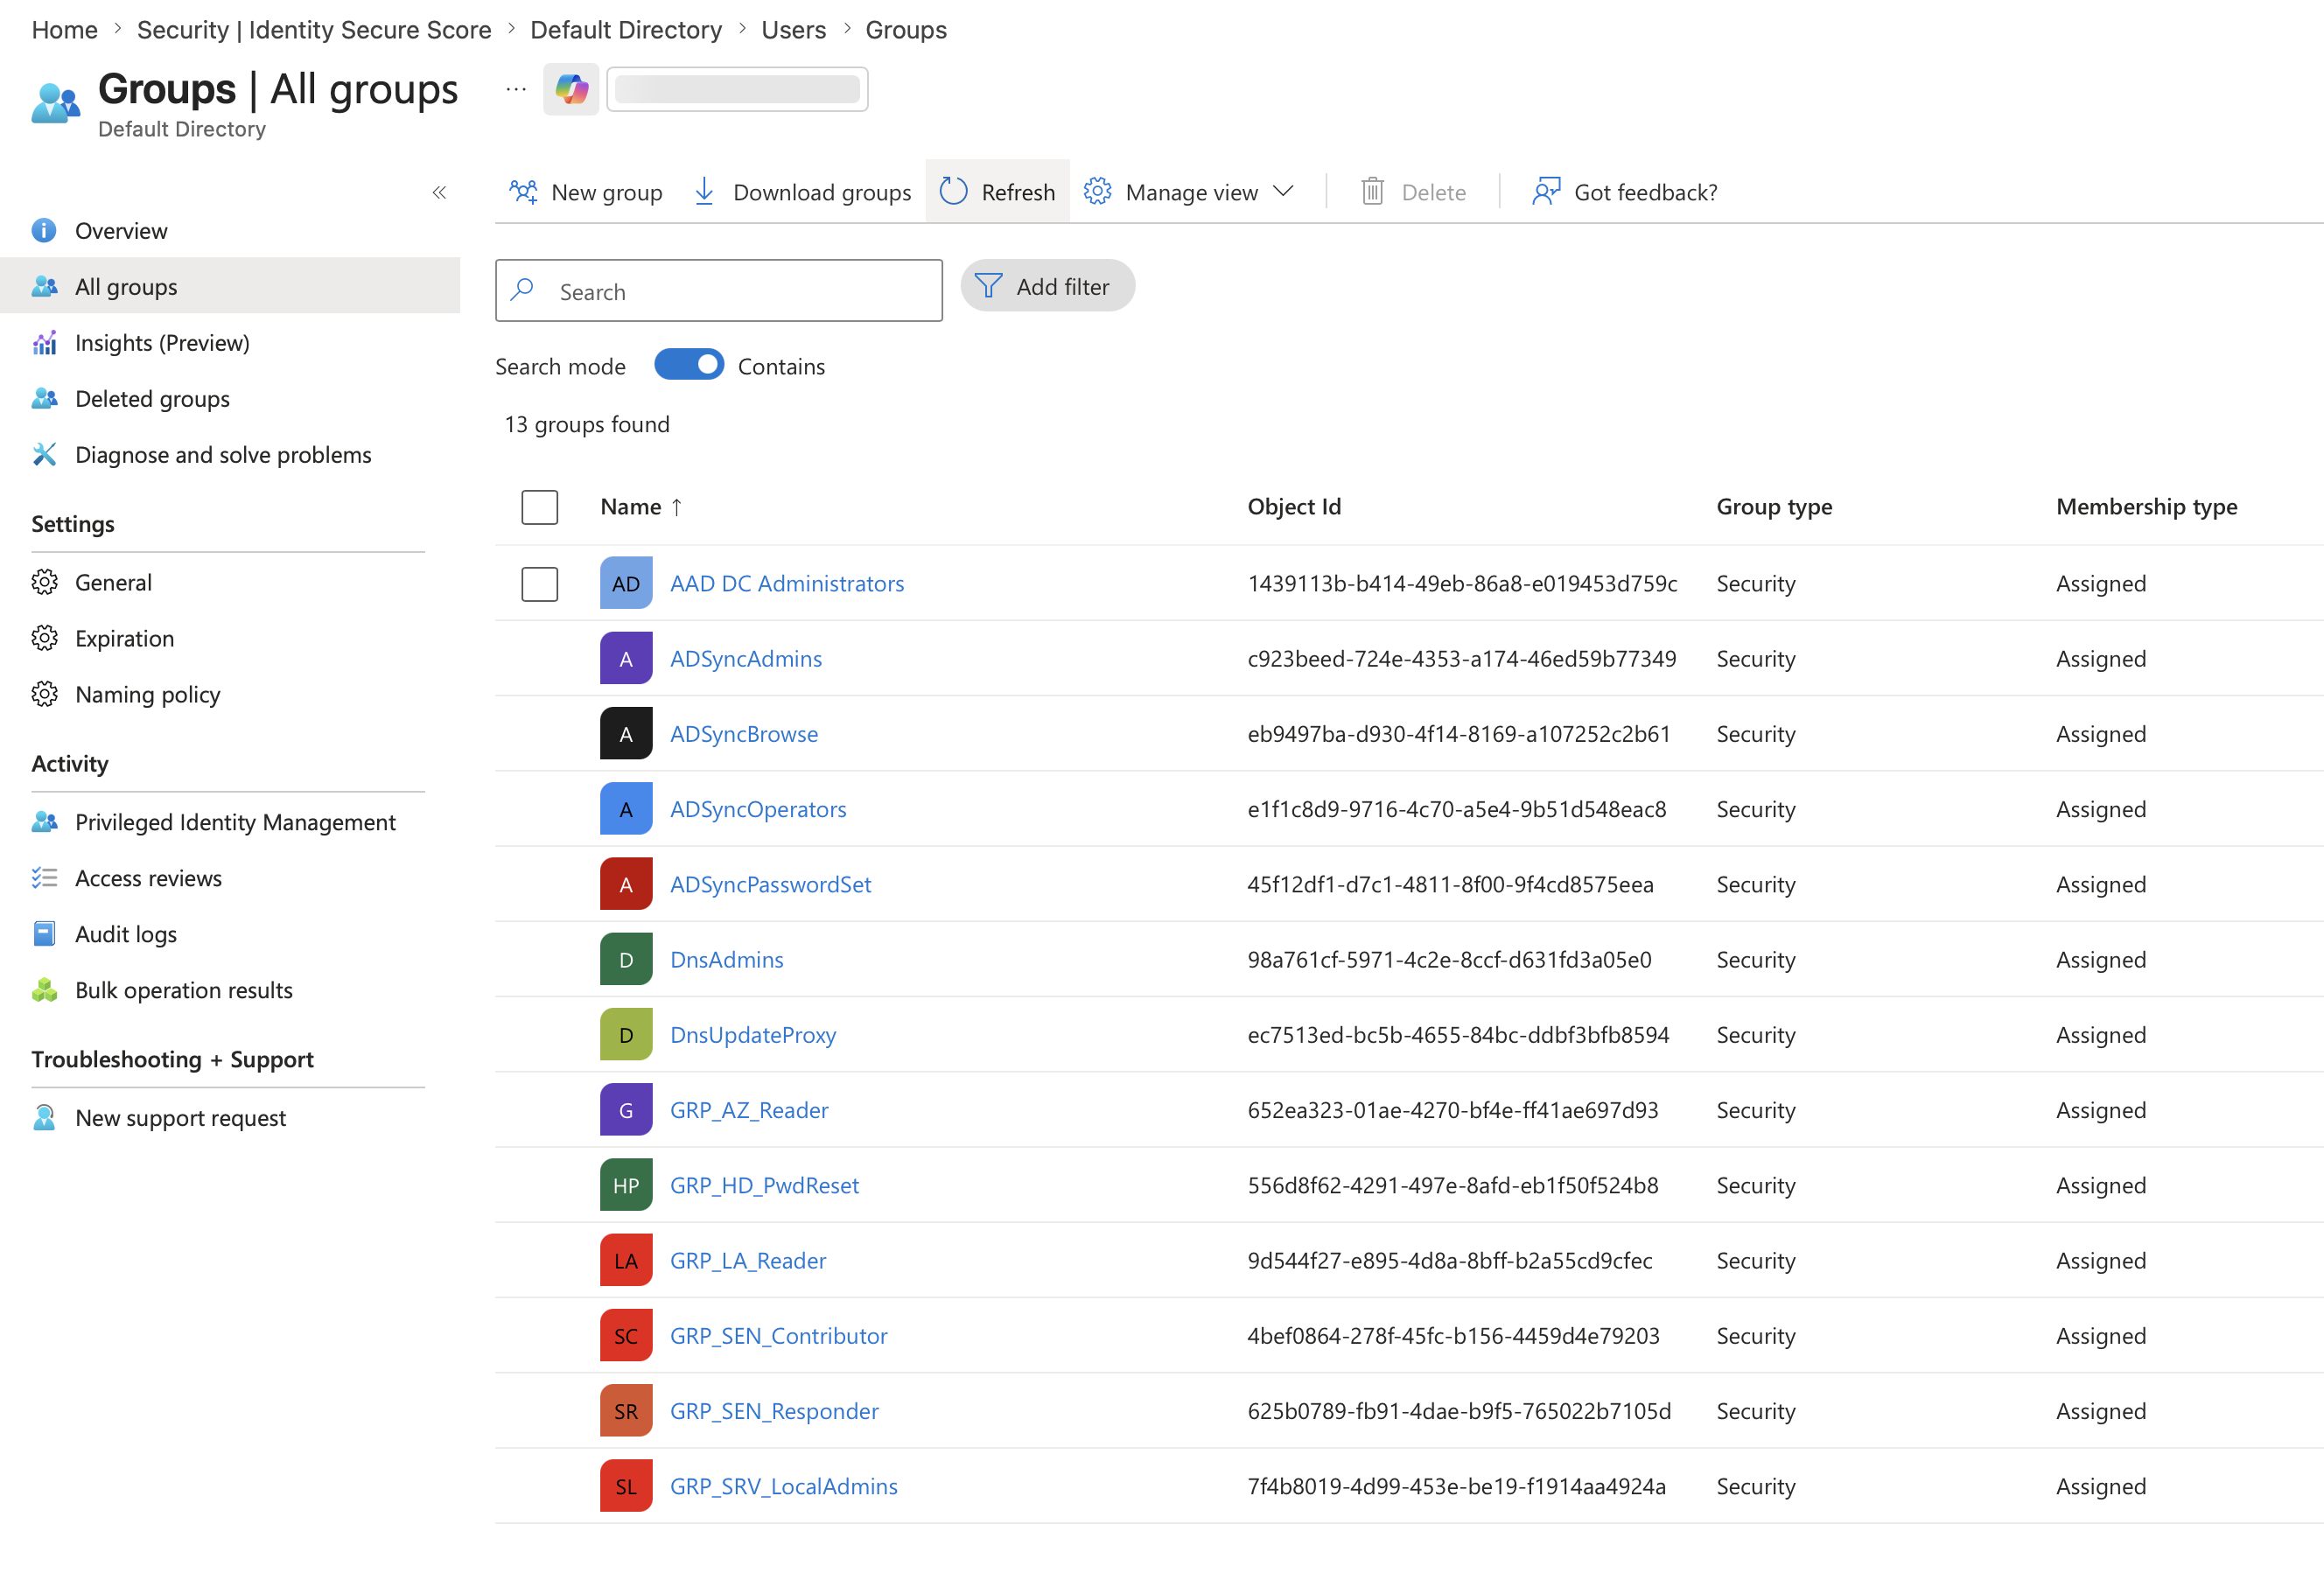
Task: Go to Users breadcrumb
Action: coord(793,30)
